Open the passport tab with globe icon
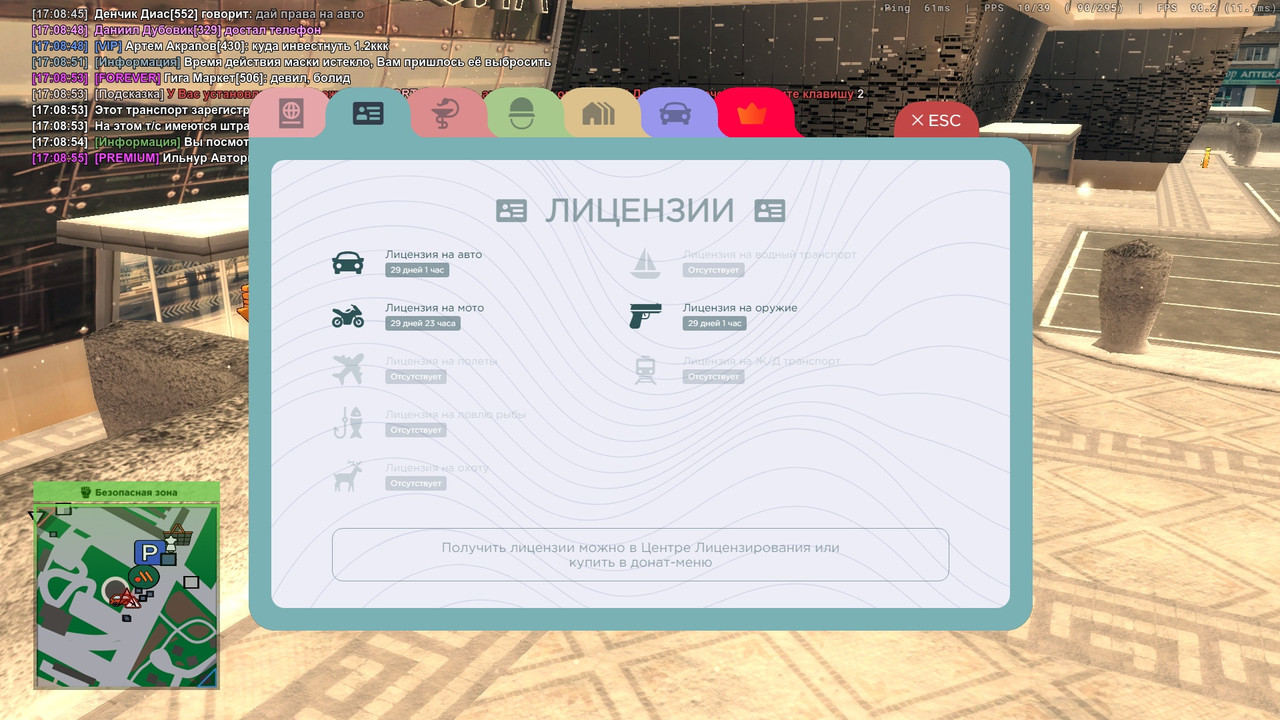The image size is (1280, 720). tap(290, 113)
